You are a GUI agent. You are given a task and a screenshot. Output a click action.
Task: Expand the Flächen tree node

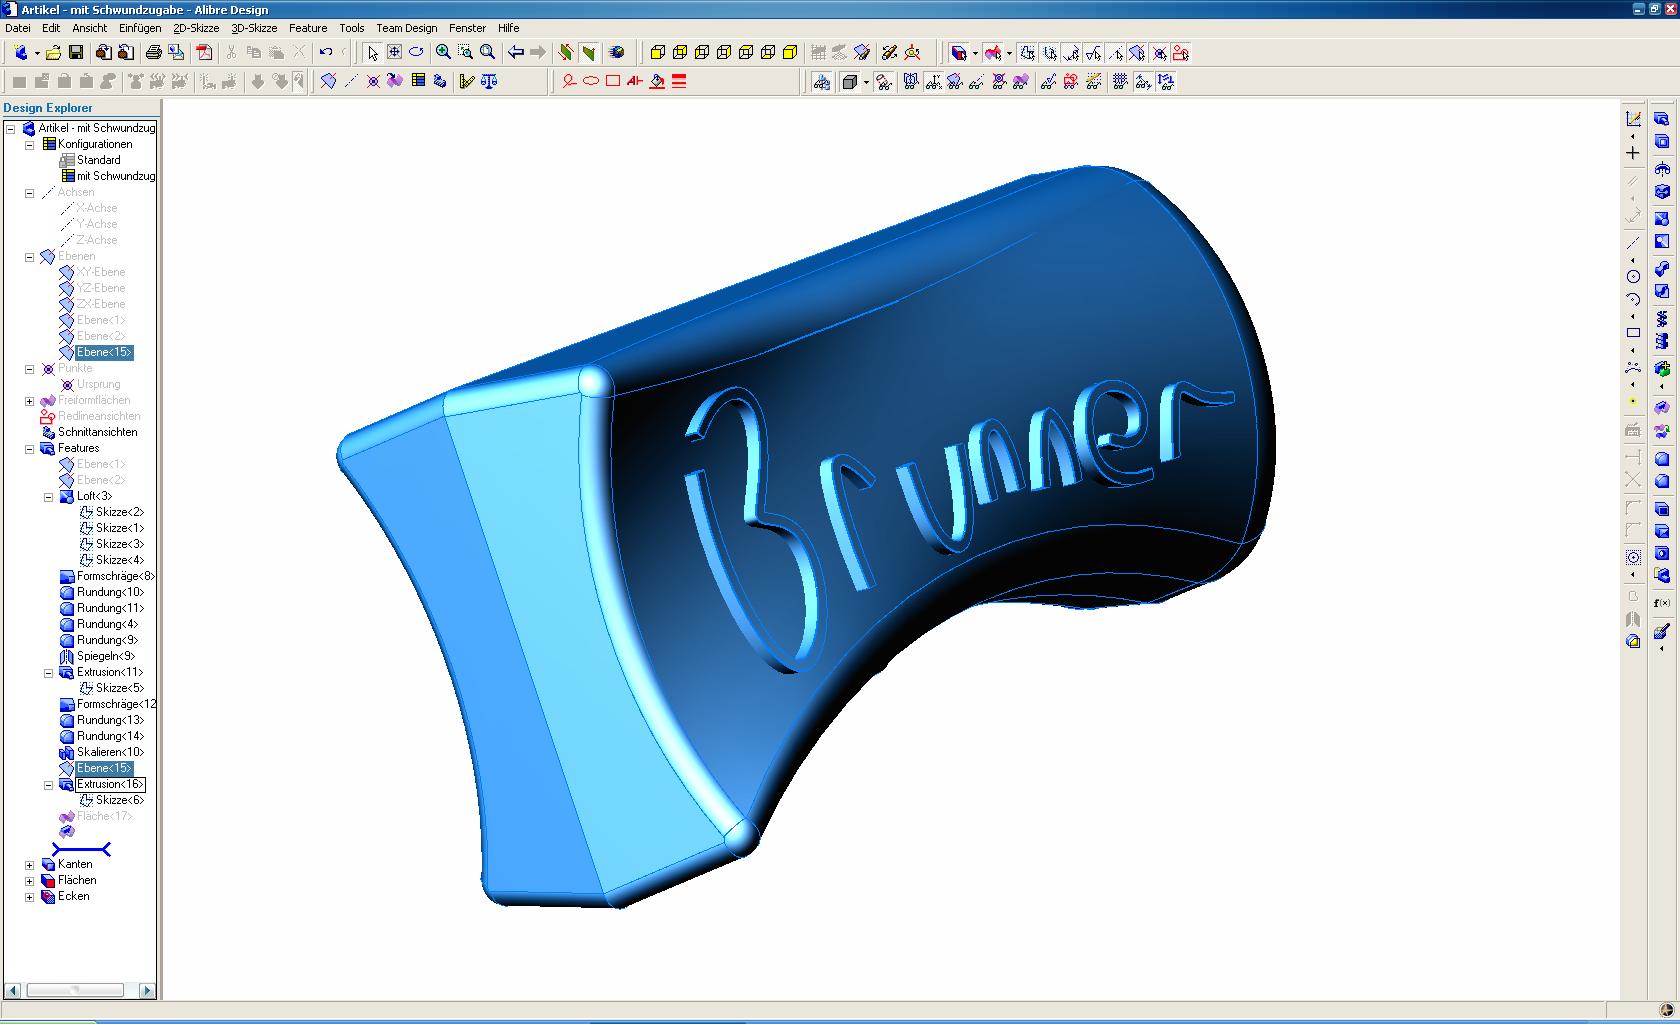point(30,880)
